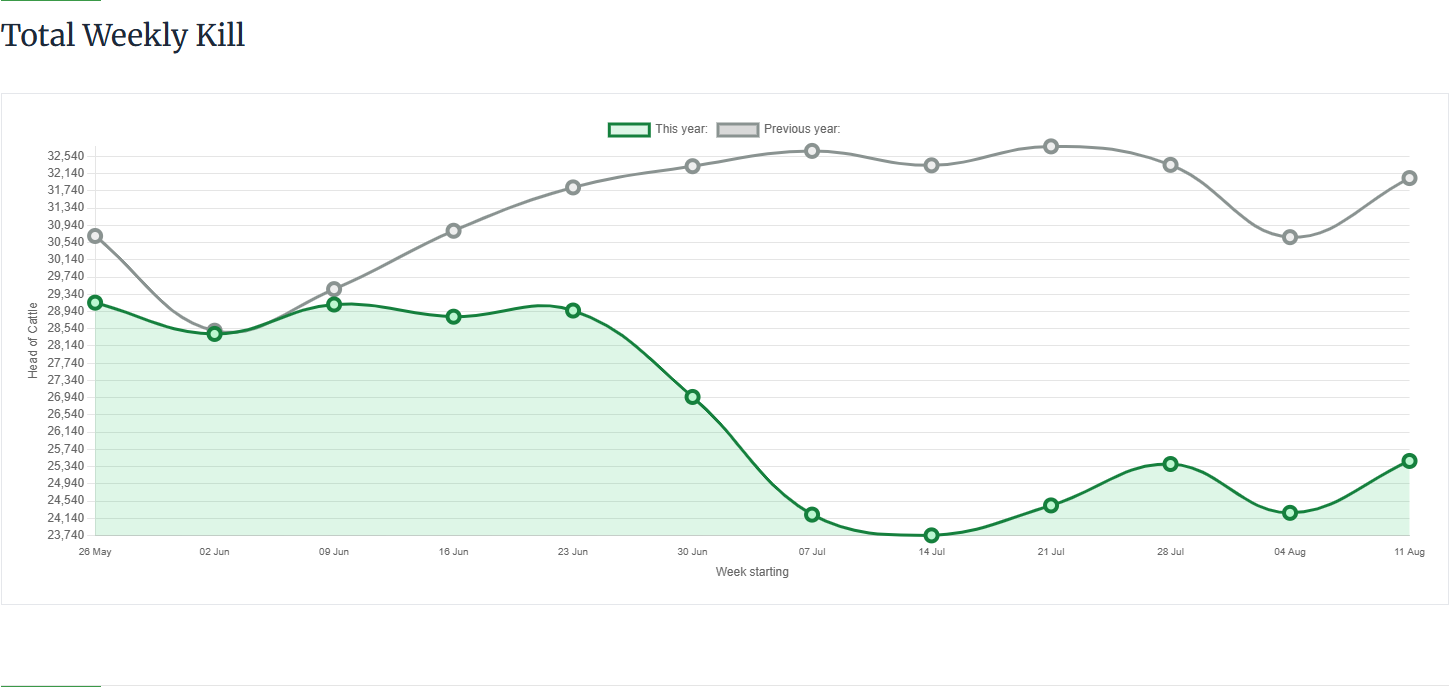
Task: Click the Week starting axis title
Action: pos(752,572)
